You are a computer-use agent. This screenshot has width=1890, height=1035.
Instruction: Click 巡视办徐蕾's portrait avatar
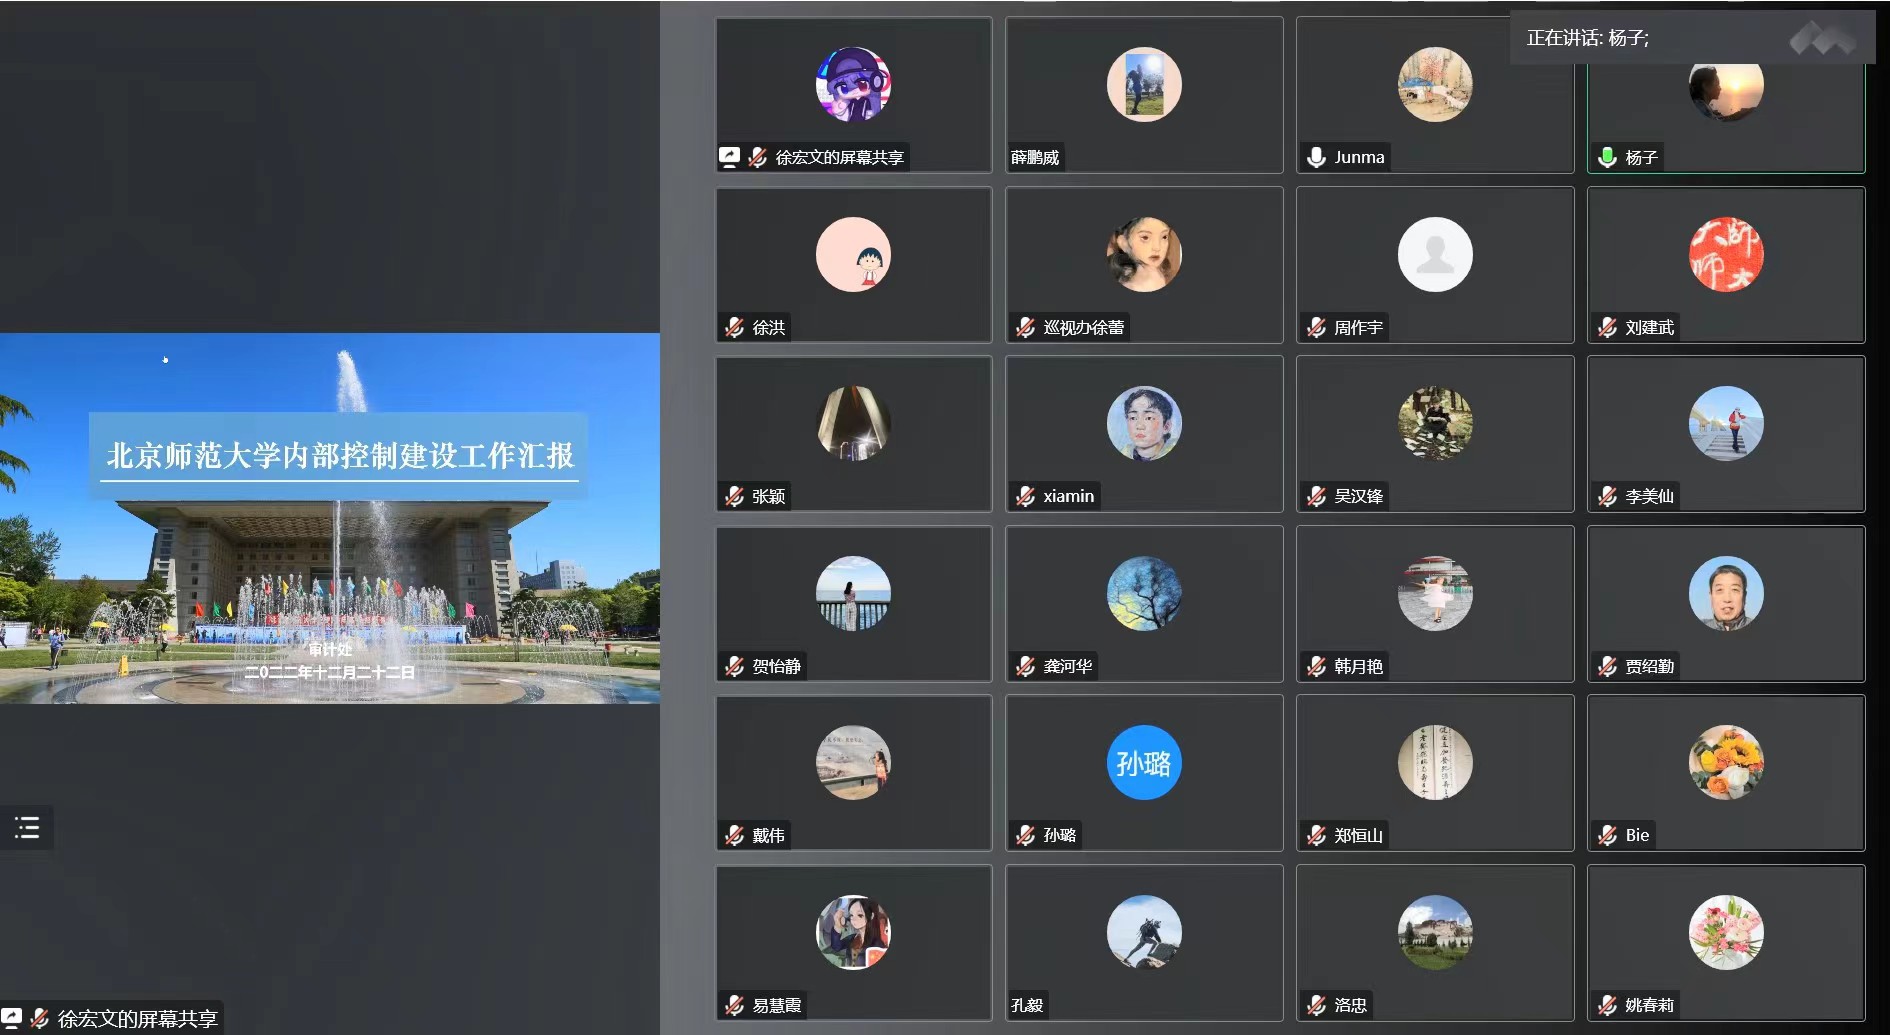1144,254
